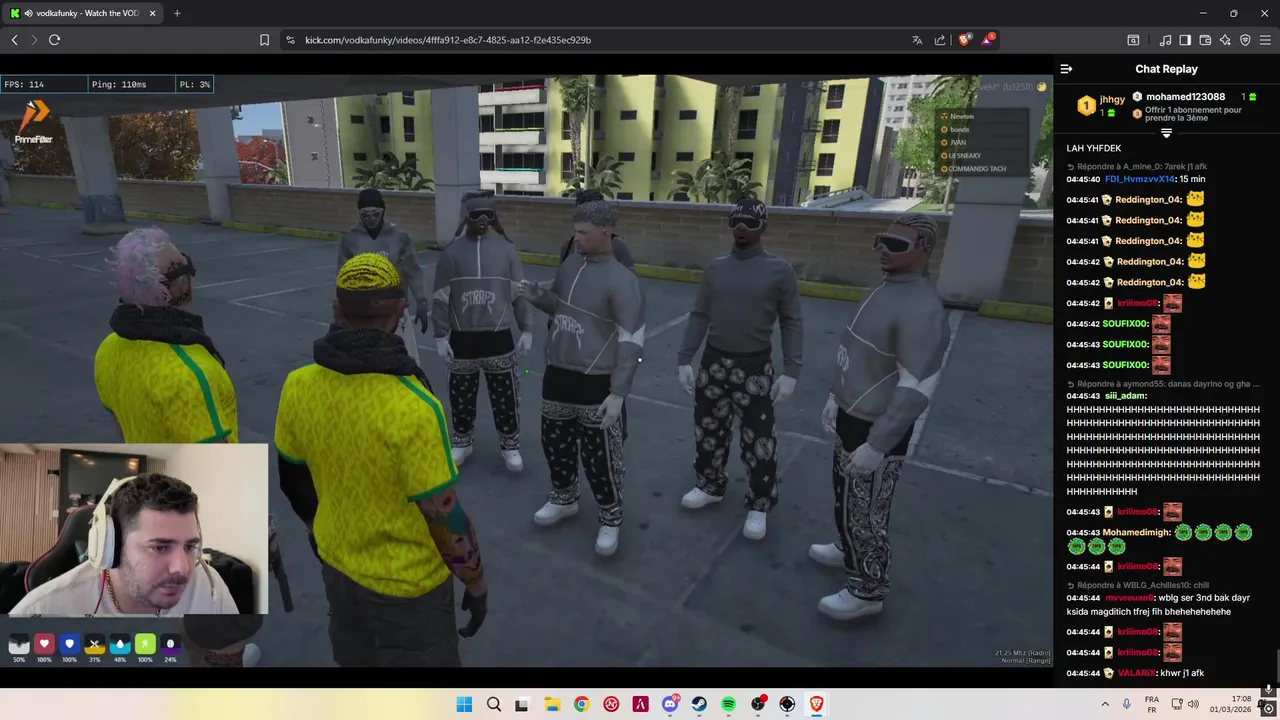Bookmark this page icon
Screen dimensions: 1280x720
(x=264, y=40)
